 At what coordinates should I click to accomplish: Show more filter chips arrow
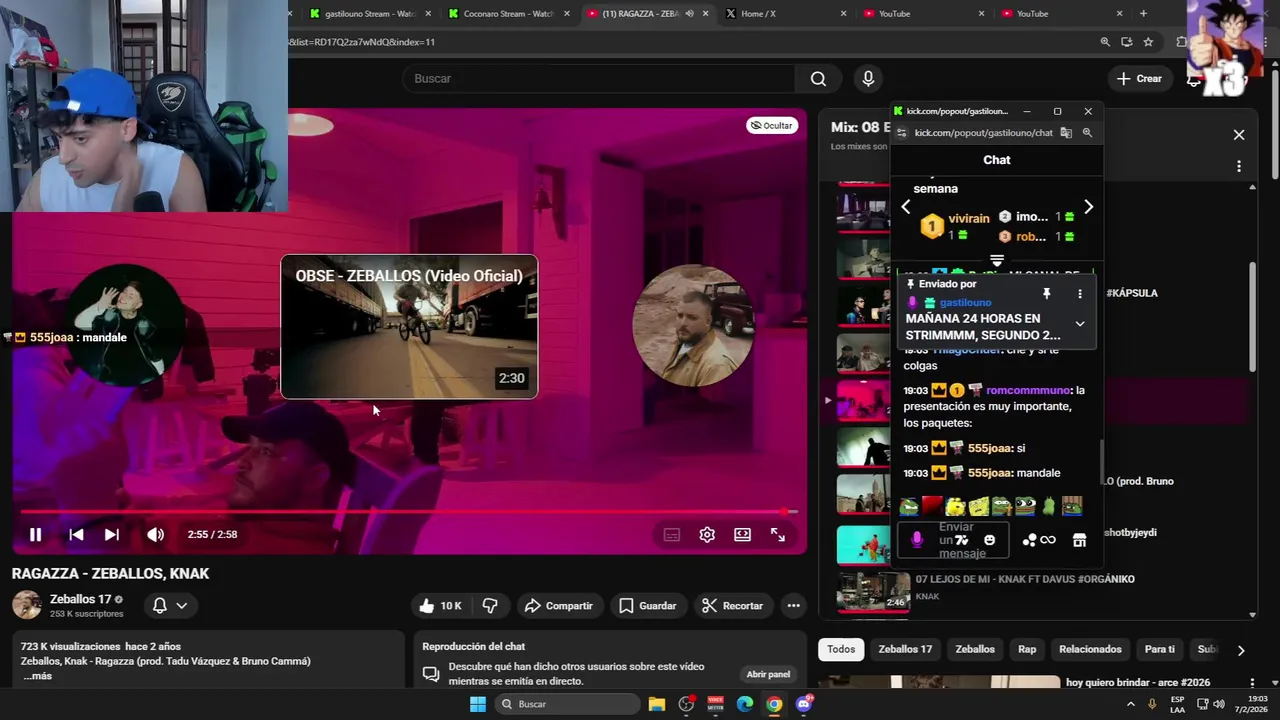[1241, 650]
